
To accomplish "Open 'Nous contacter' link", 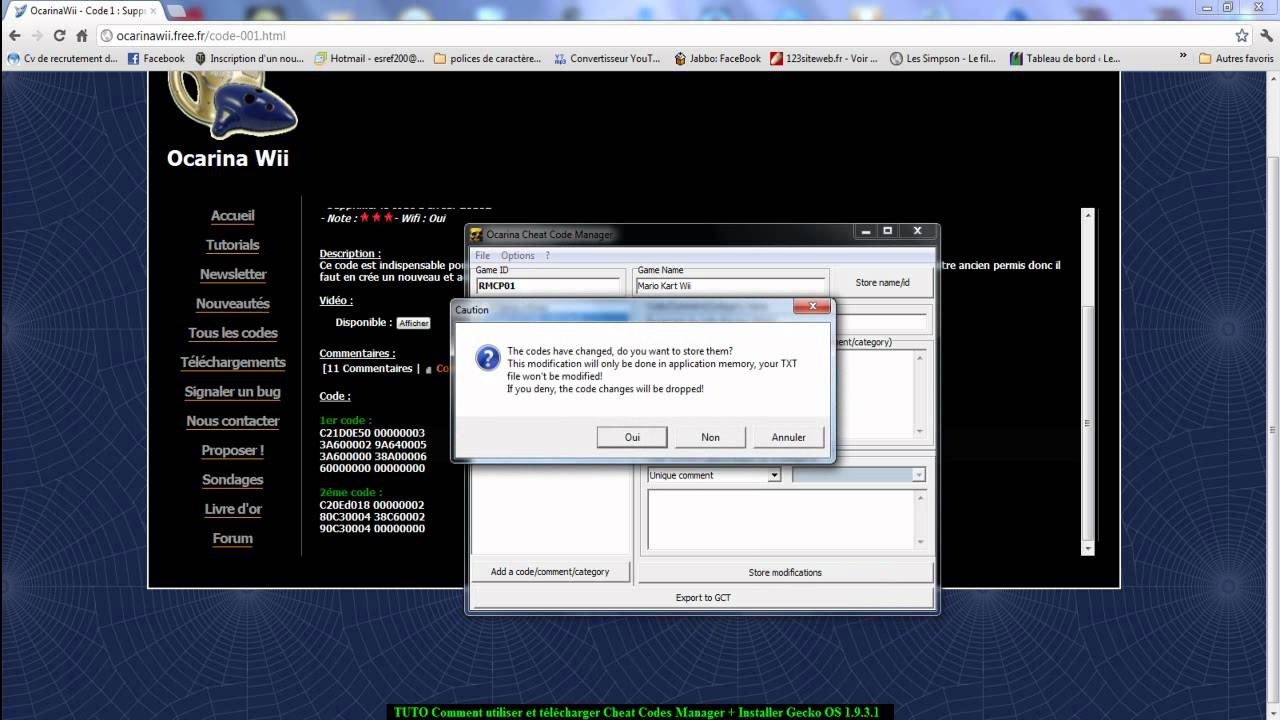I will [x=232, y=421].
